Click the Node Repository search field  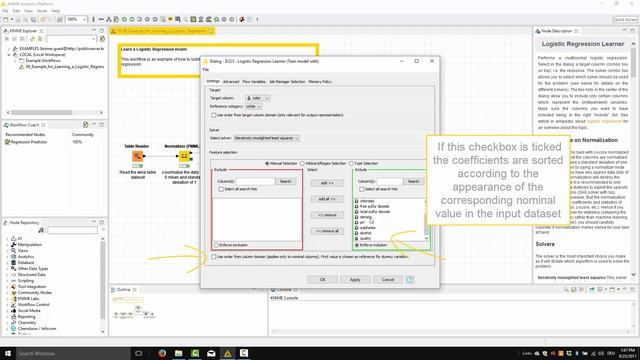(73, 231)
